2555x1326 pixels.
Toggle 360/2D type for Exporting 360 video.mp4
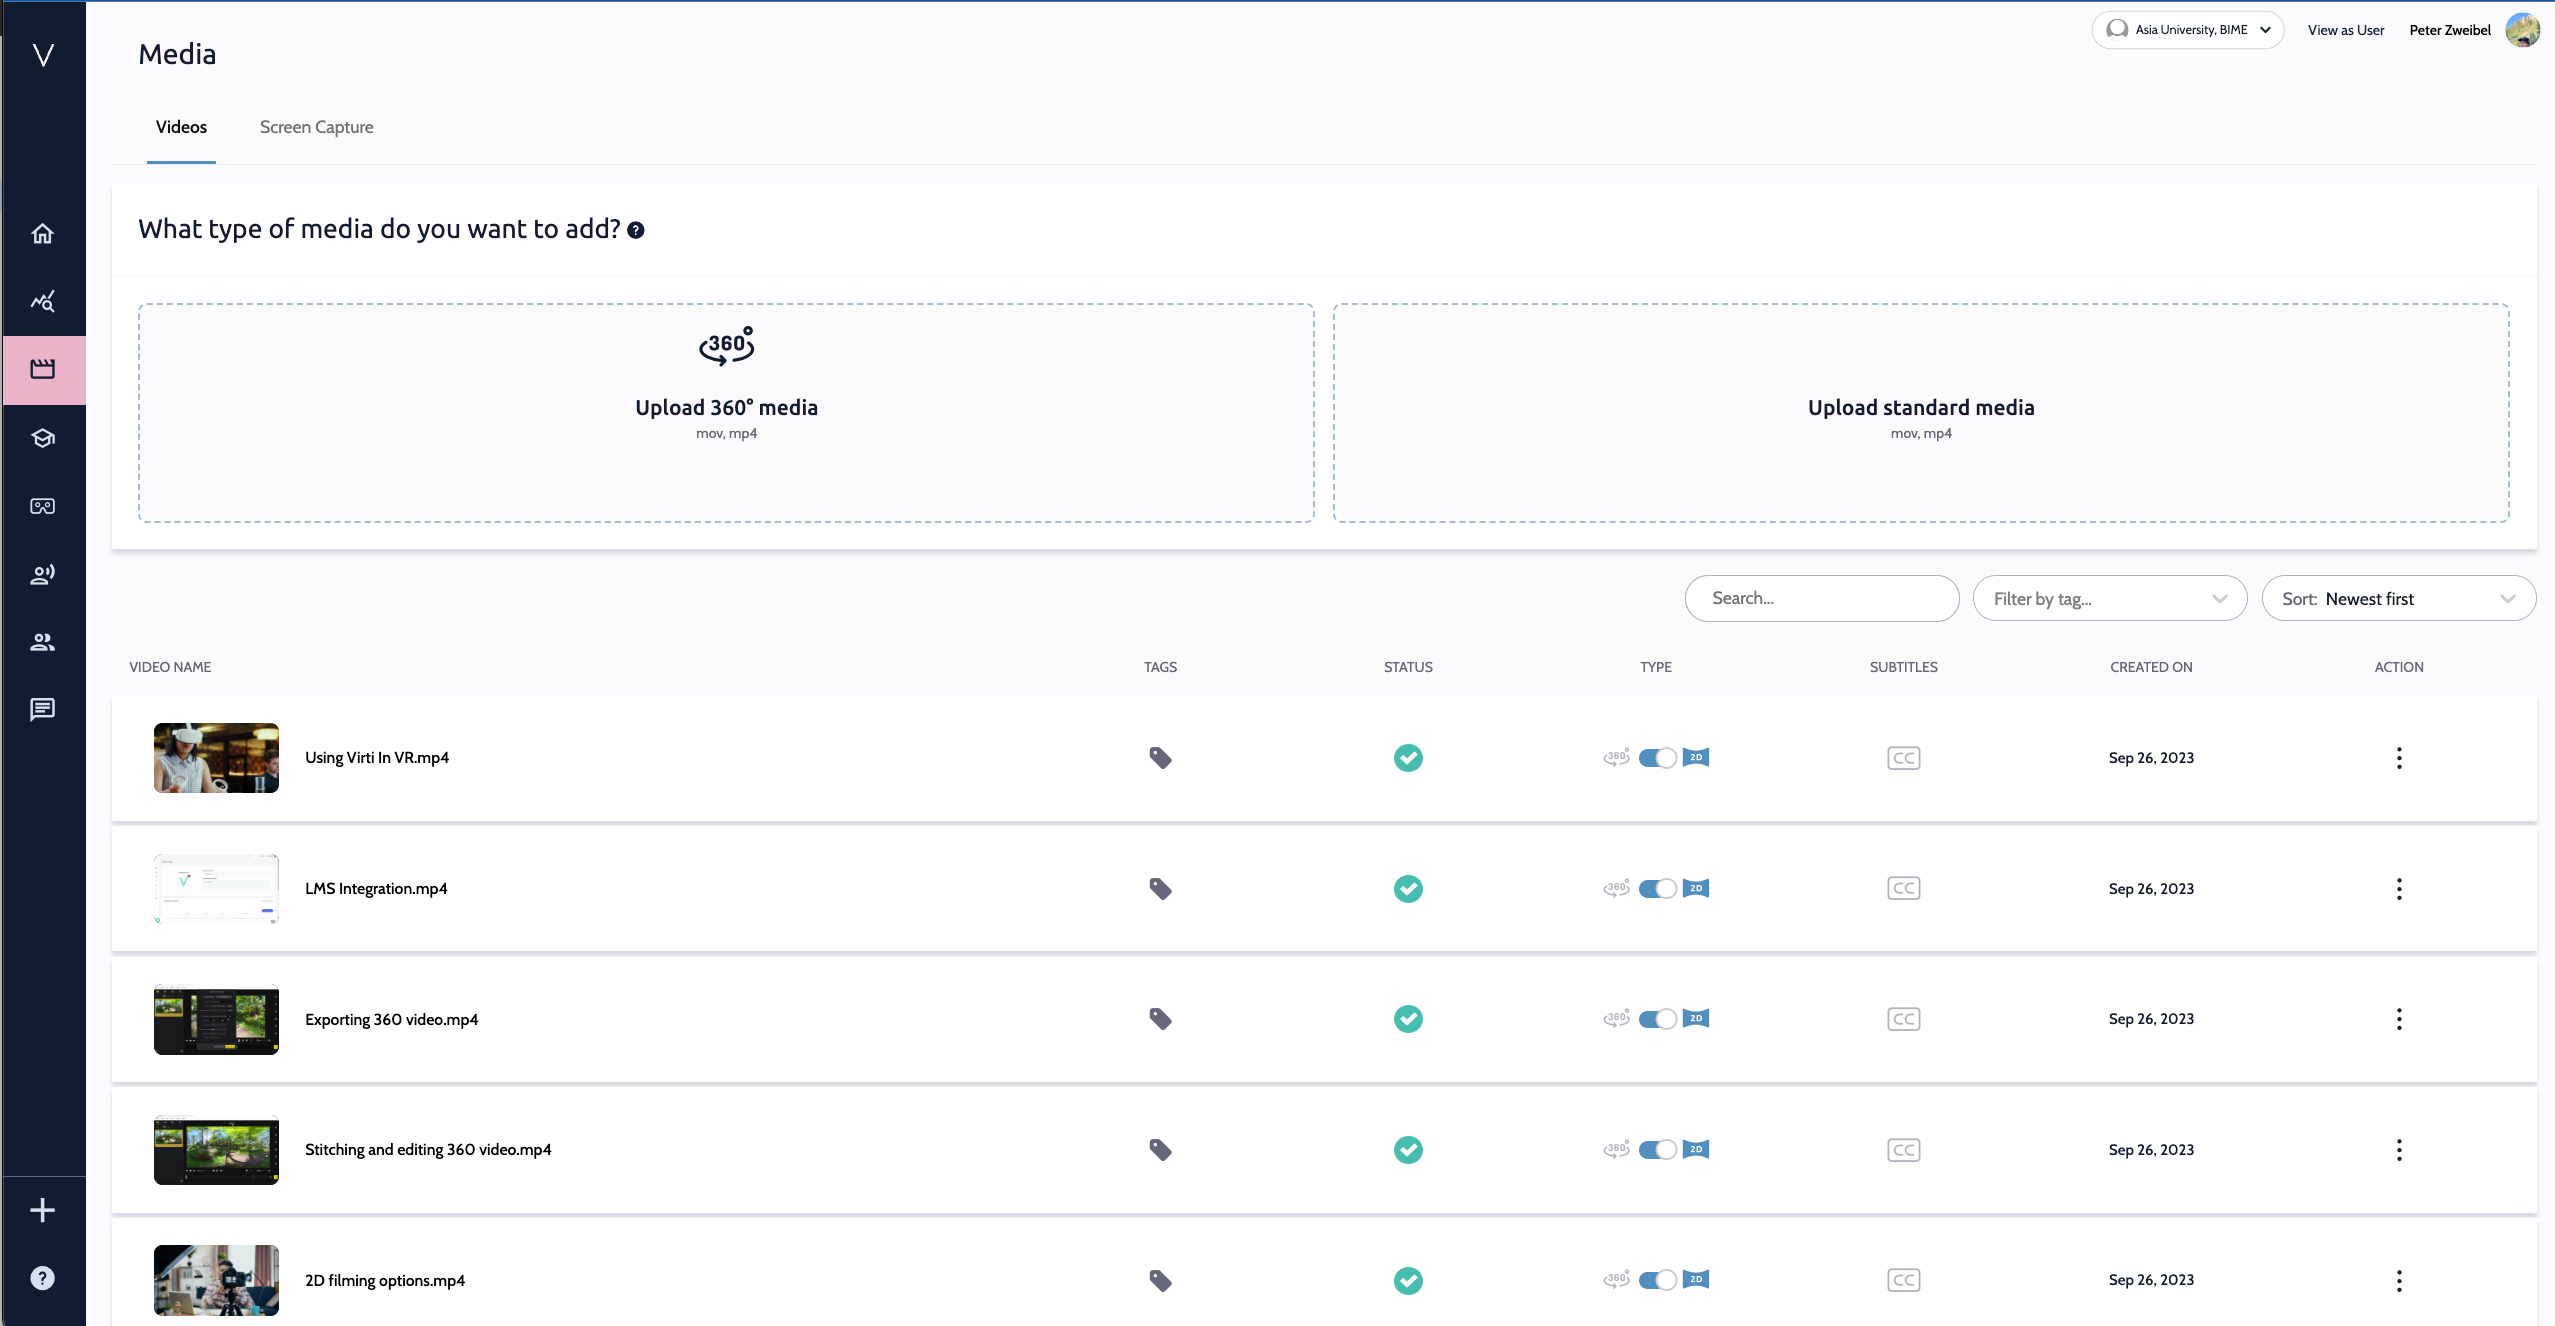tap(1657, 1019)
